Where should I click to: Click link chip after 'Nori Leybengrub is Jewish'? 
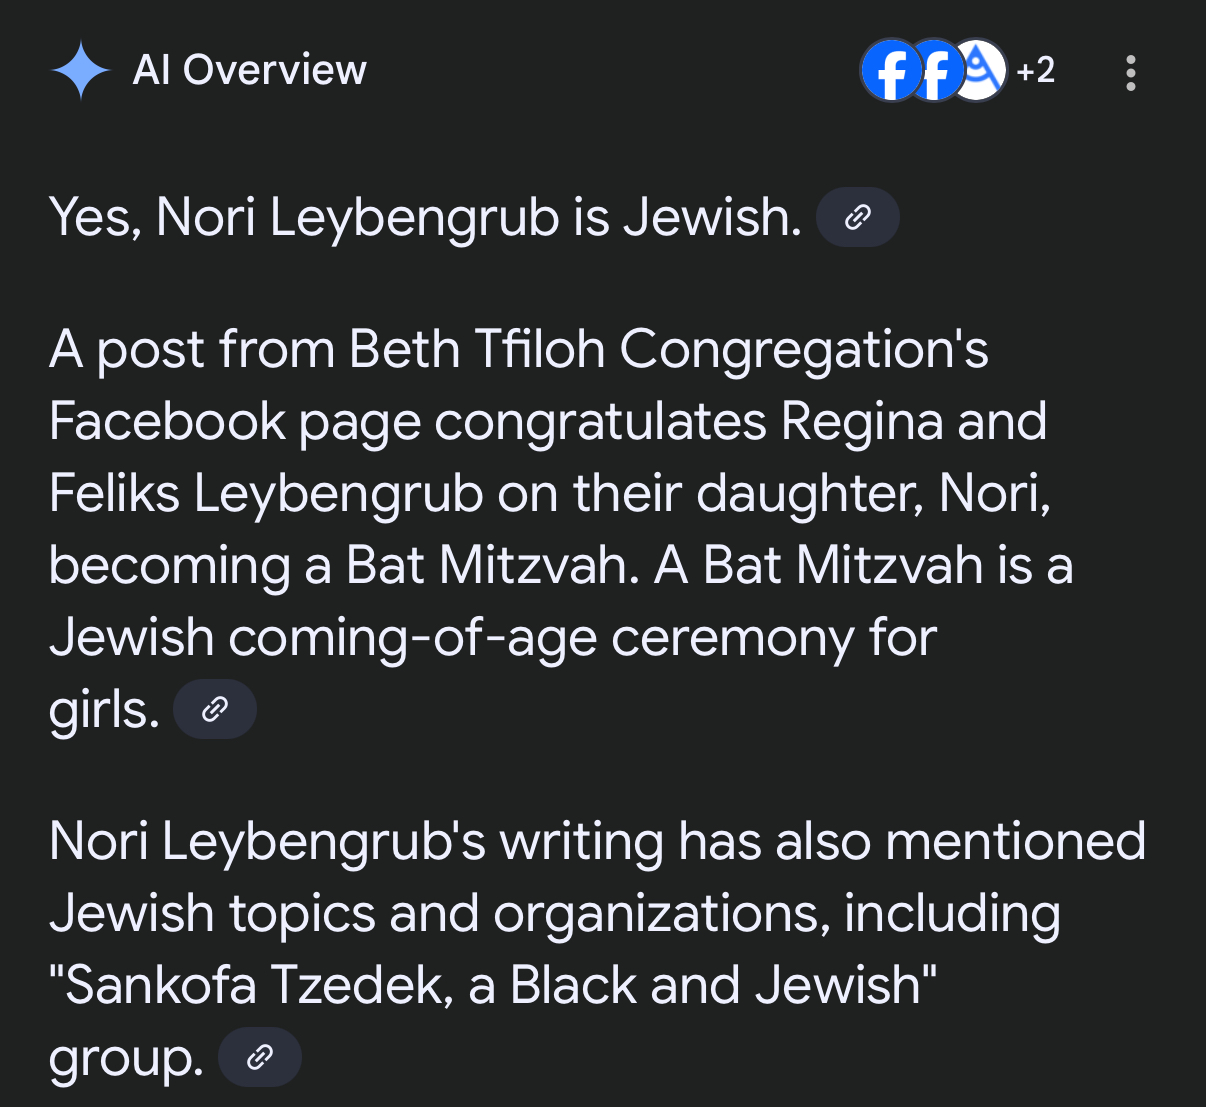(858, 217)
